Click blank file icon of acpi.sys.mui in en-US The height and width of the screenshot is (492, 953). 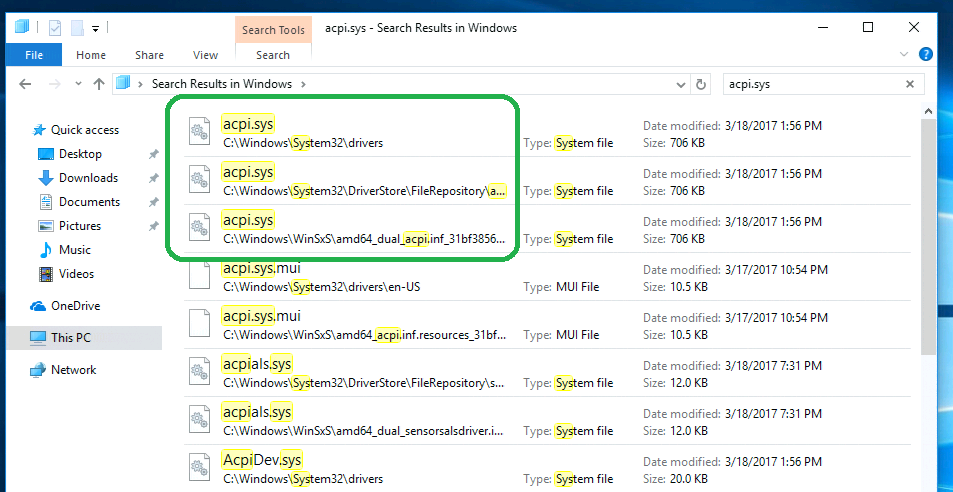pos(199,275)
